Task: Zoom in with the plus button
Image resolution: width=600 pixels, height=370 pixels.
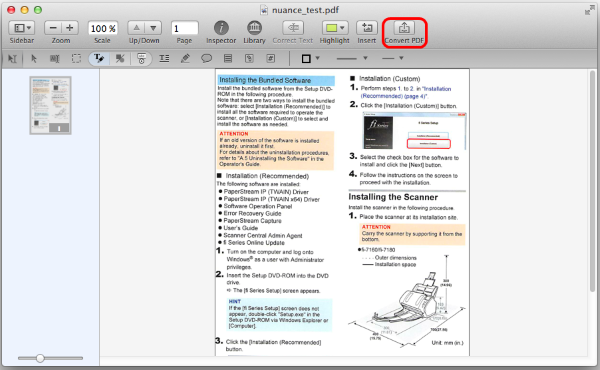Action: 70,28
